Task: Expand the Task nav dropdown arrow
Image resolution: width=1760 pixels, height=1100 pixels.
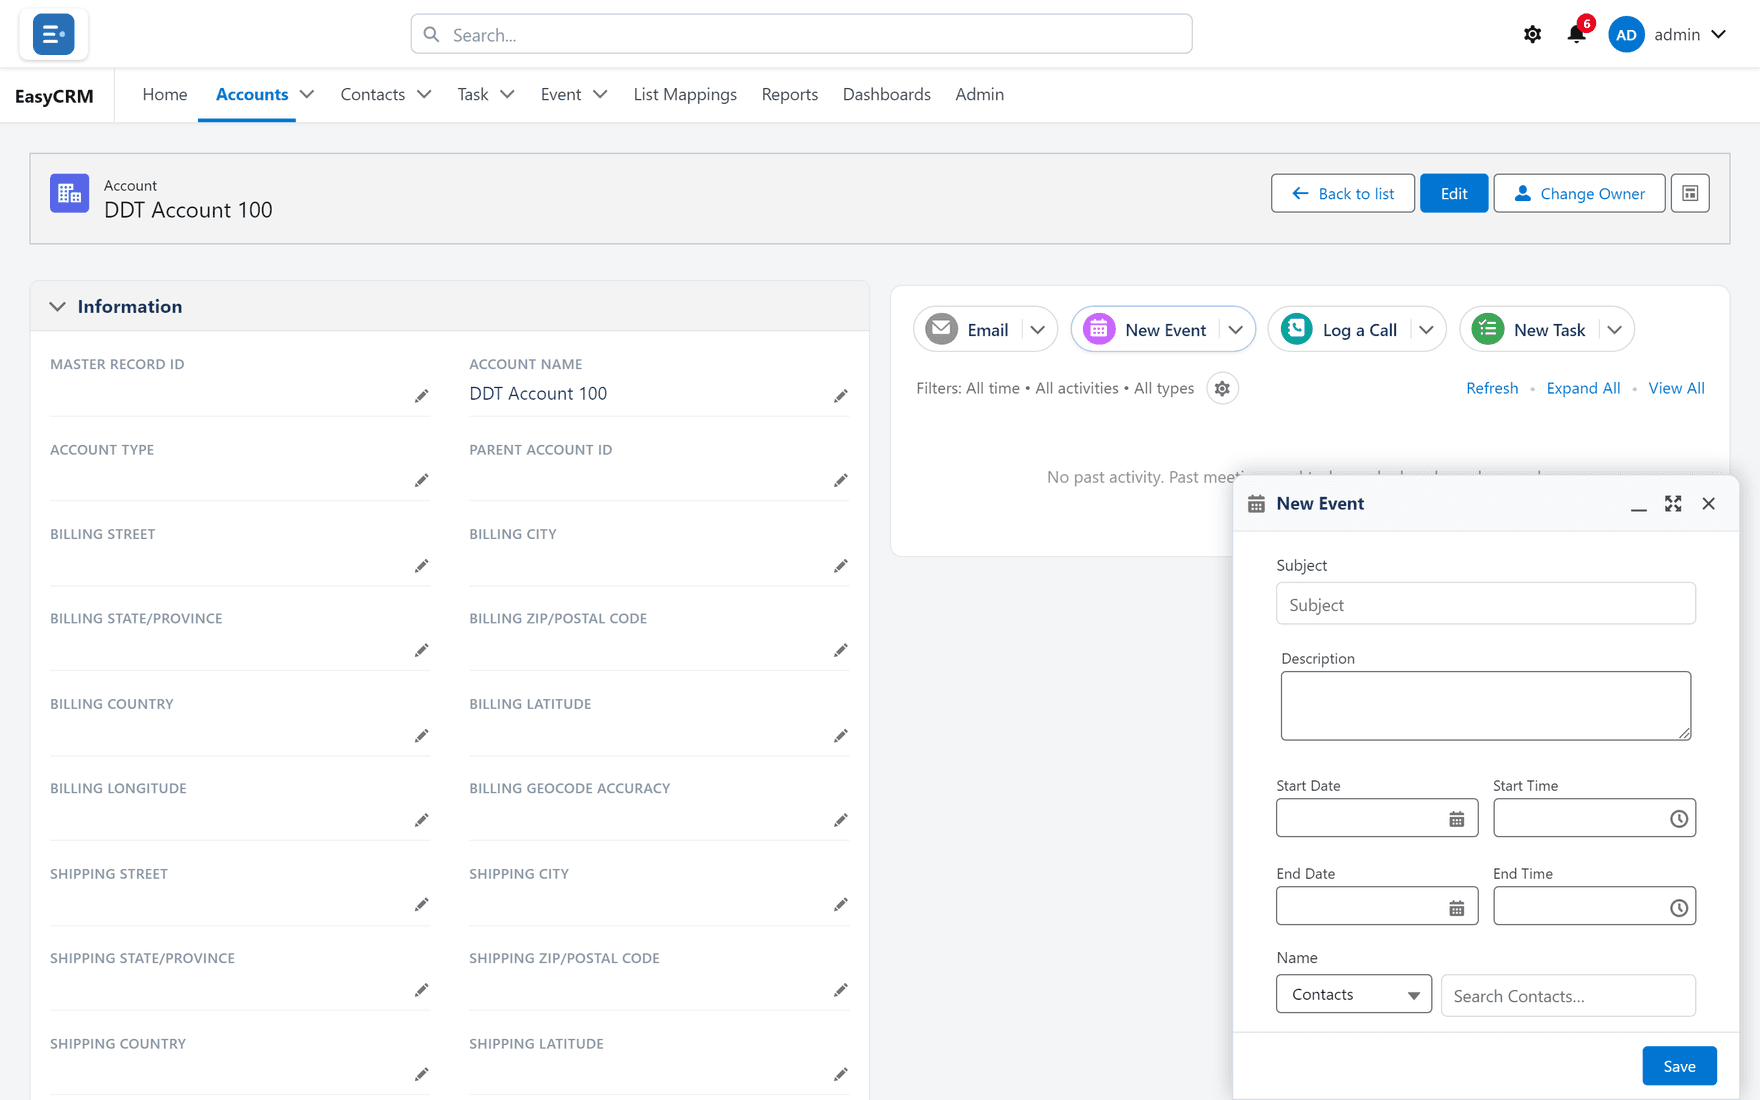Action: point(507,94)
